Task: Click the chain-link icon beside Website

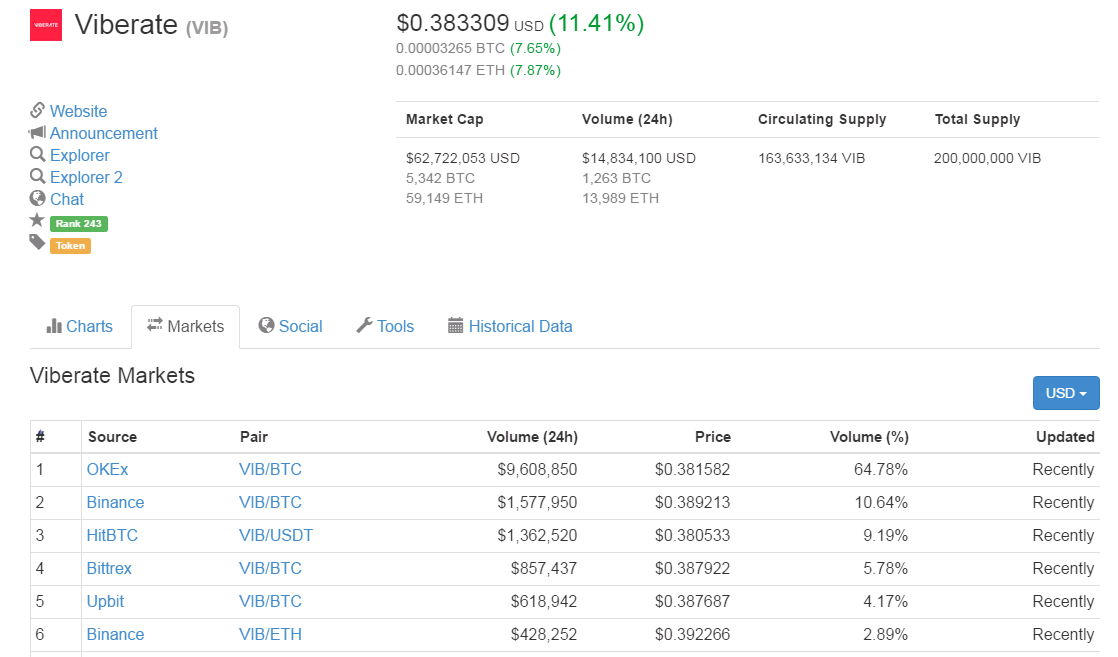Action: click(x=37, y=110)
